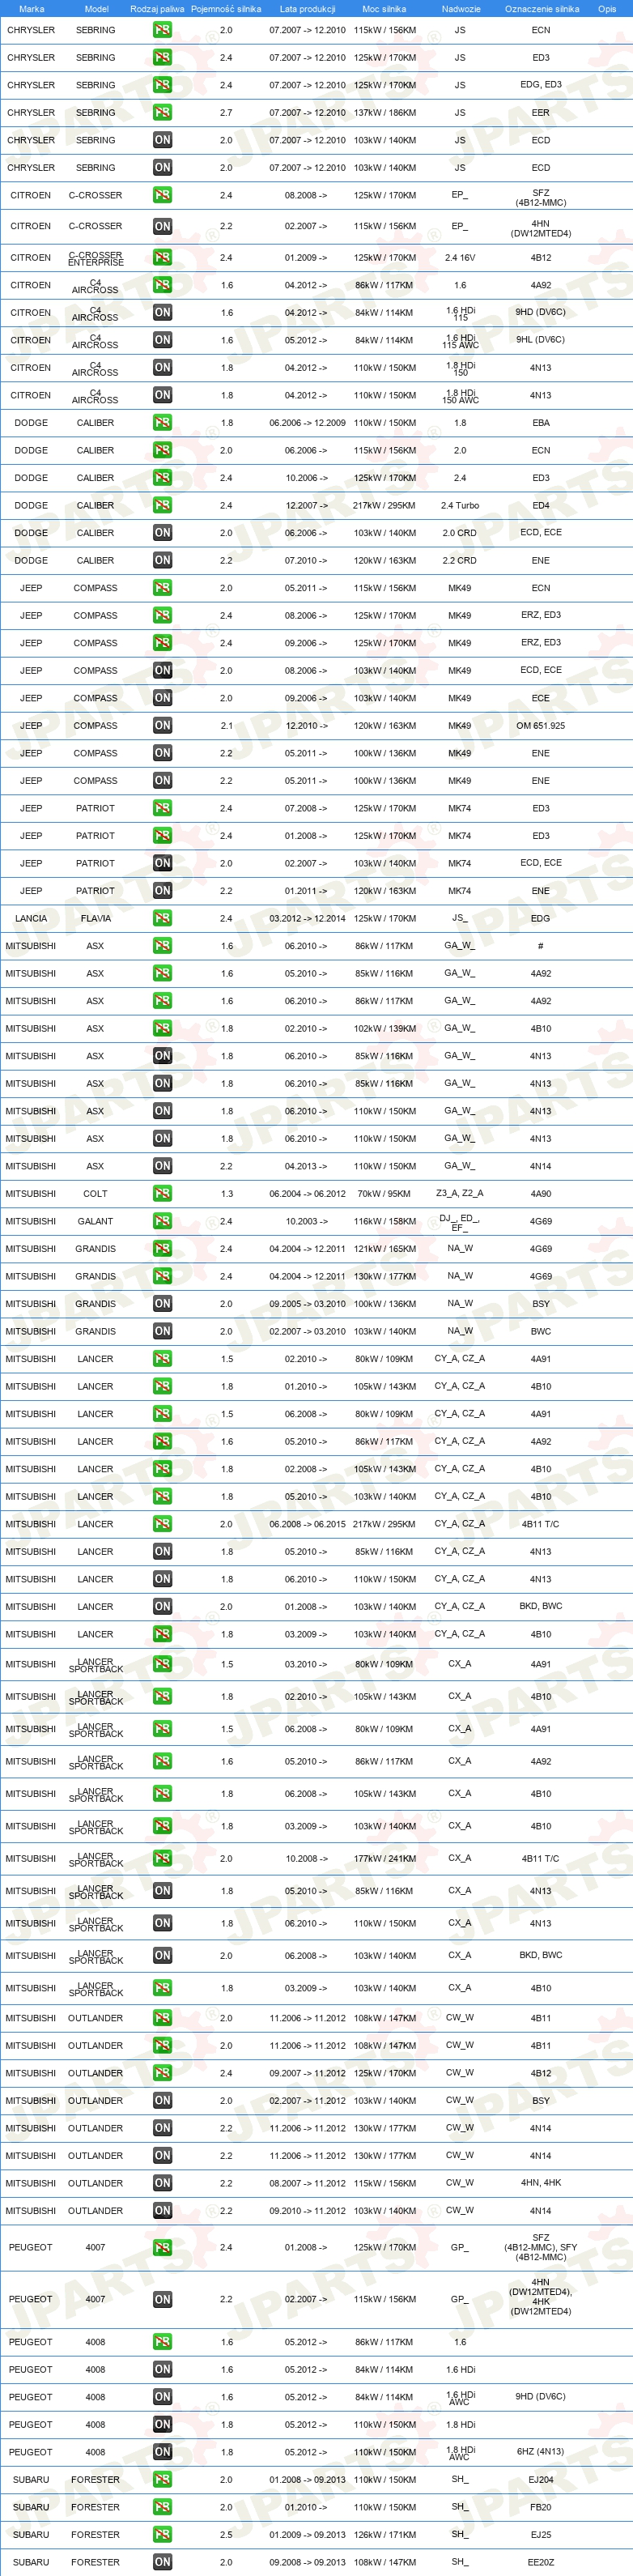
Task: Click the Oznaczenie silnika column header
Action: (542, 9)
